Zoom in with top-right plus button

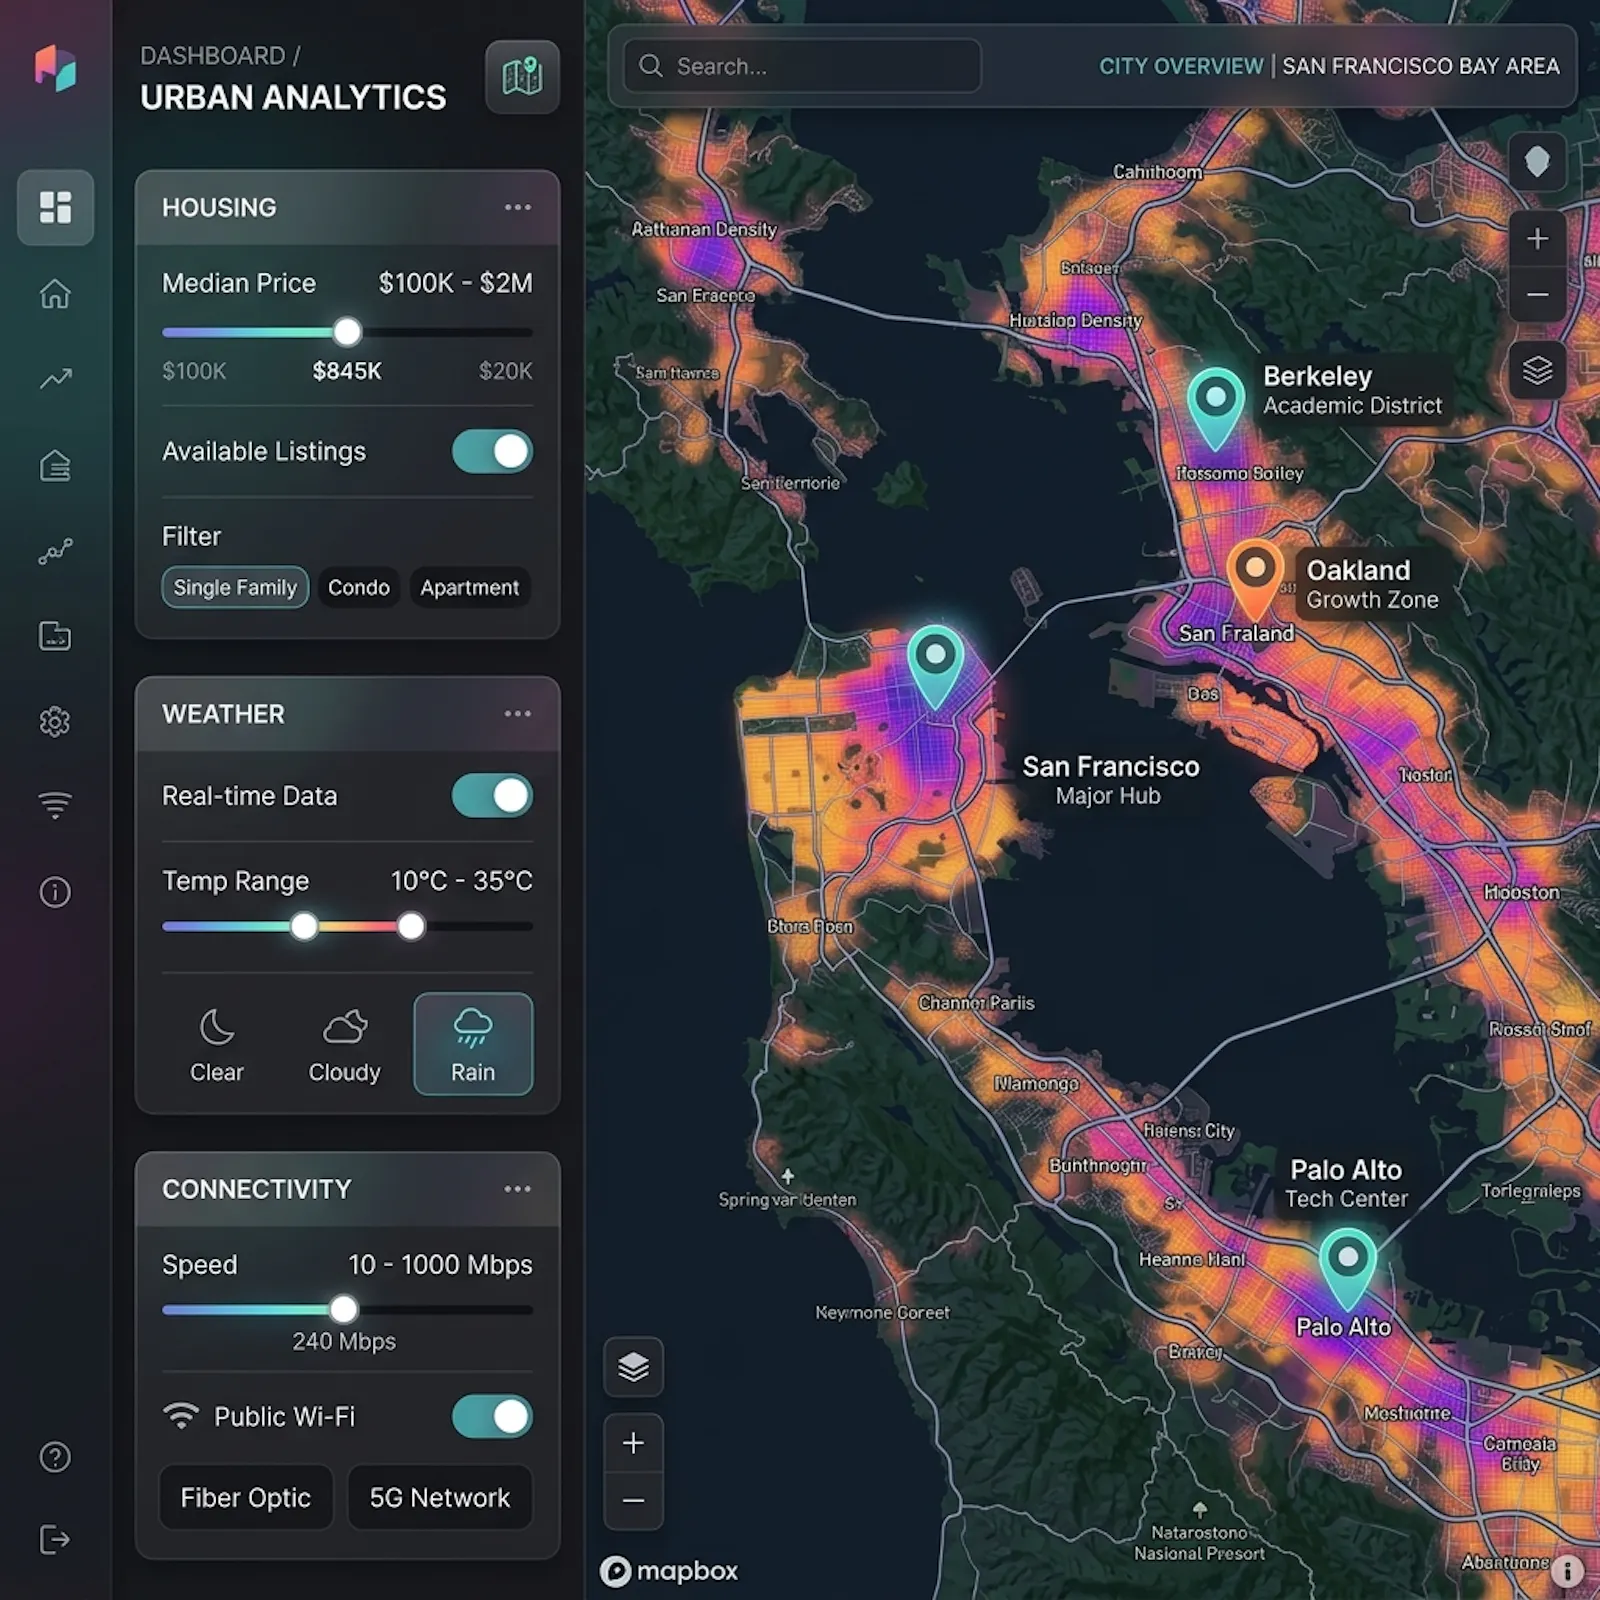click(1537, 239)
